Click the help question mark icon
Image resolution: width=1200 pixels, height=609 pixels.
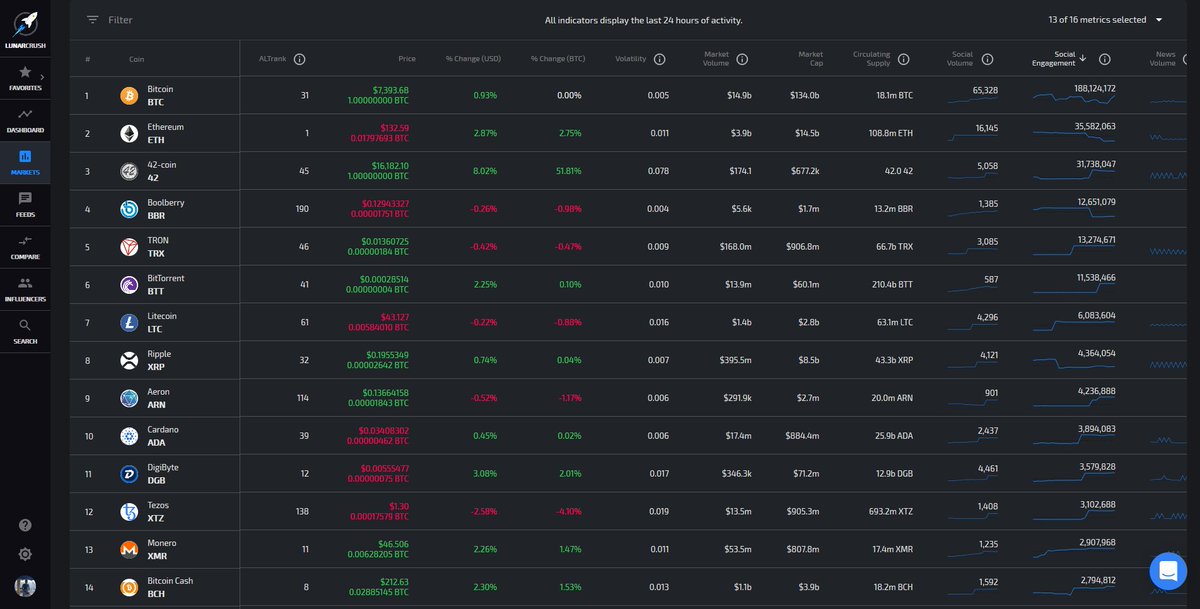tap(25, 525)
